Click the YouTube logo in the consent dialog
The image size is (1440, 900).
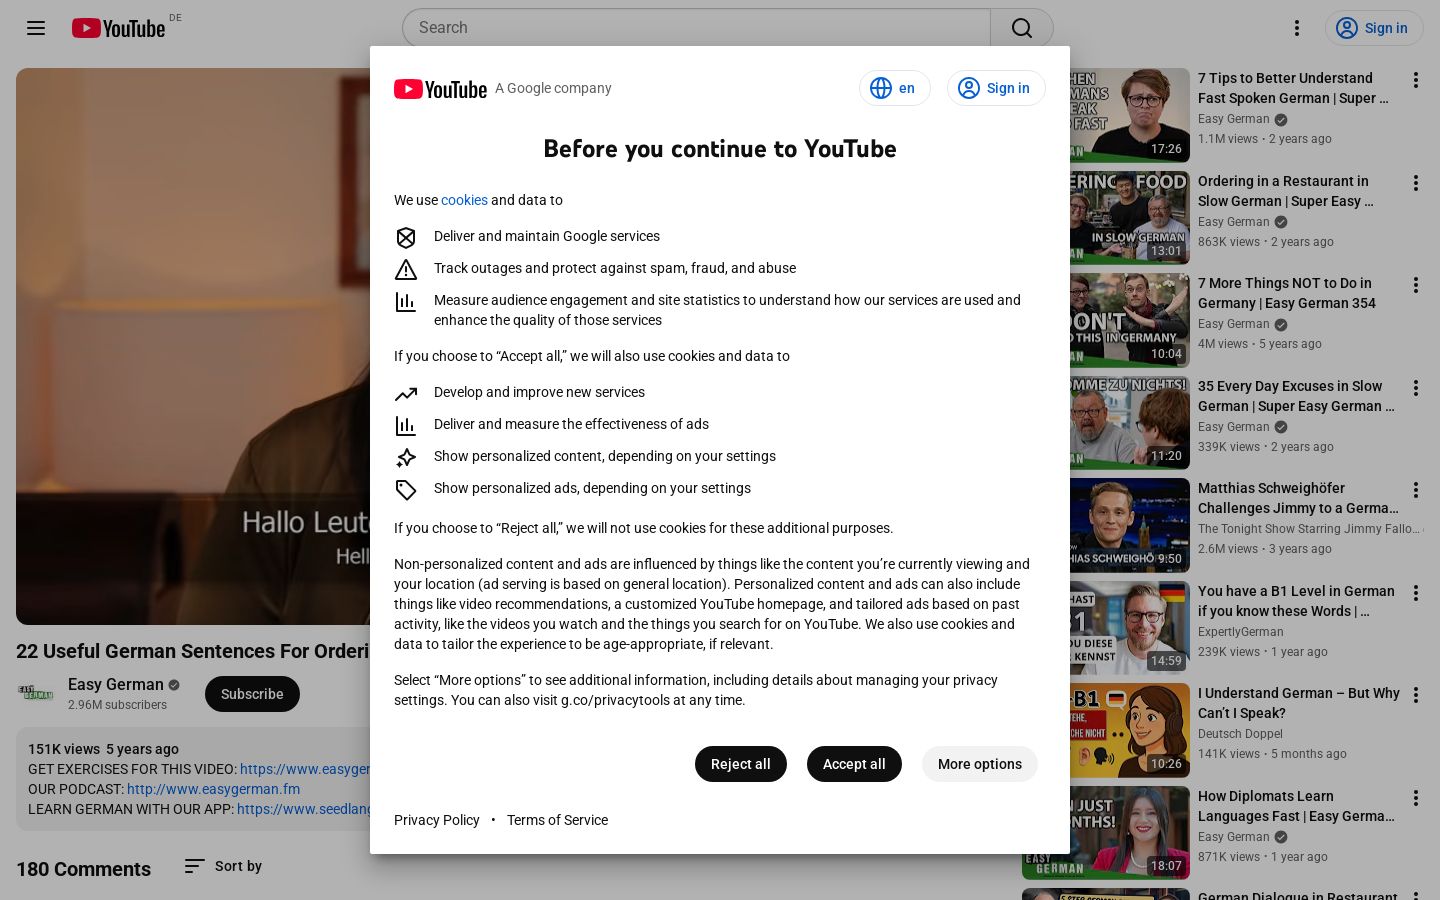[x=440, y=89]
